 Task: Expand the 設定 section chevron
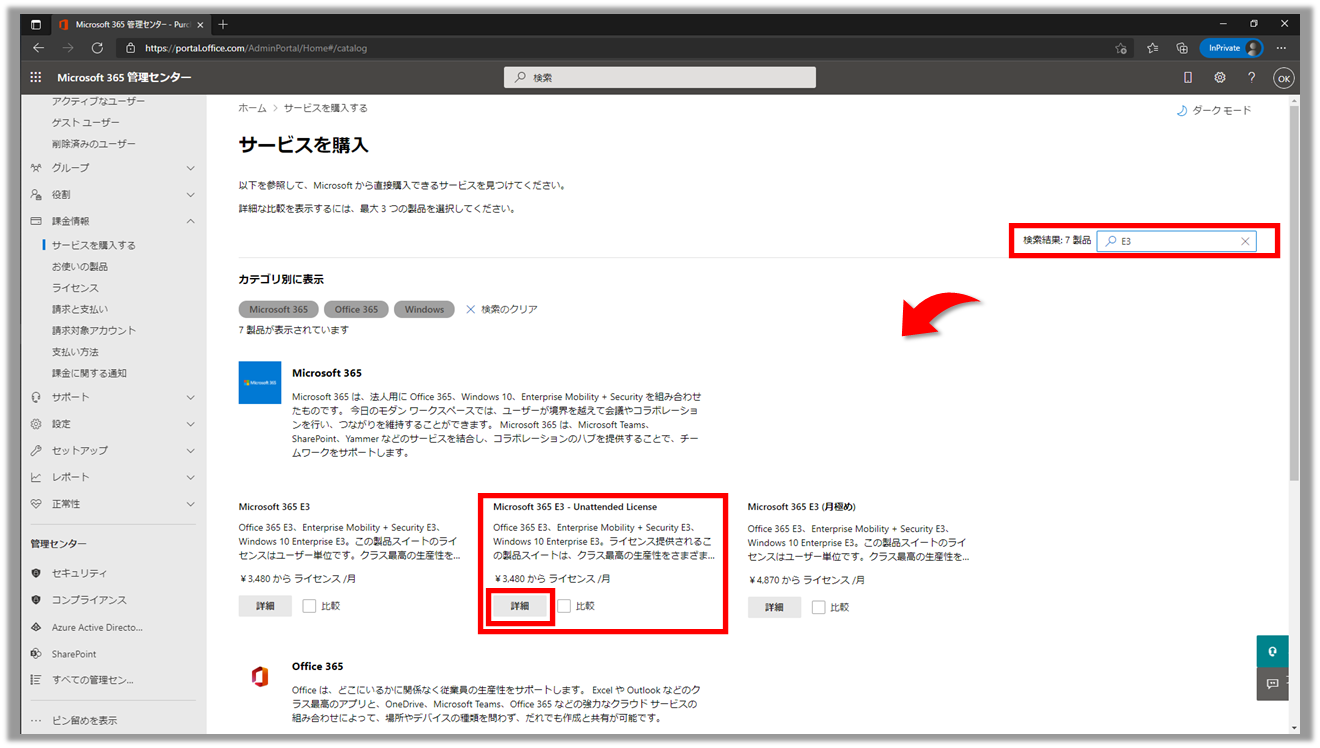coord(190,424)
